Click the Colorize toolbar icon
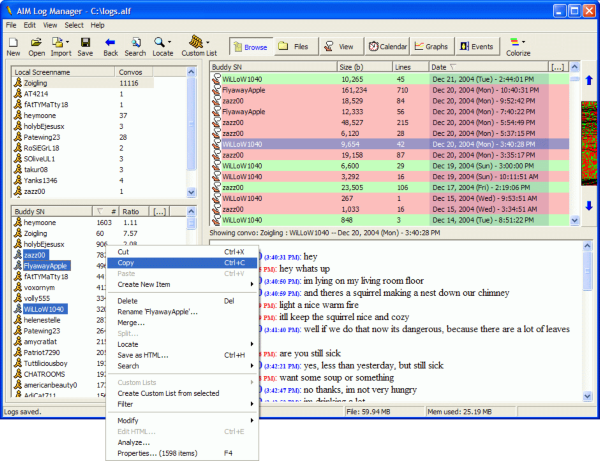600x461 pixels. coord(515,42)
